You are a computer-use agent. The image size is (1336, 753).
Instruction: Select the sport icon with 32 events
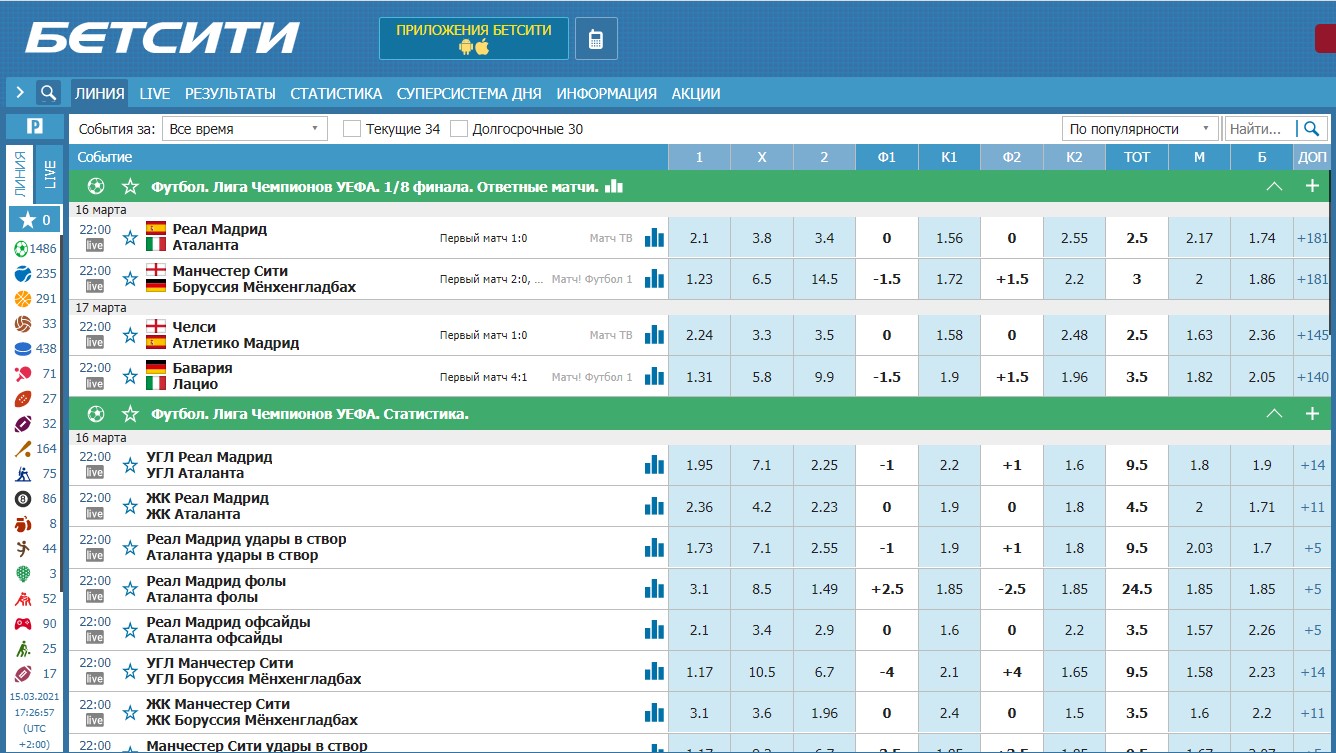[x=22, y=424]
